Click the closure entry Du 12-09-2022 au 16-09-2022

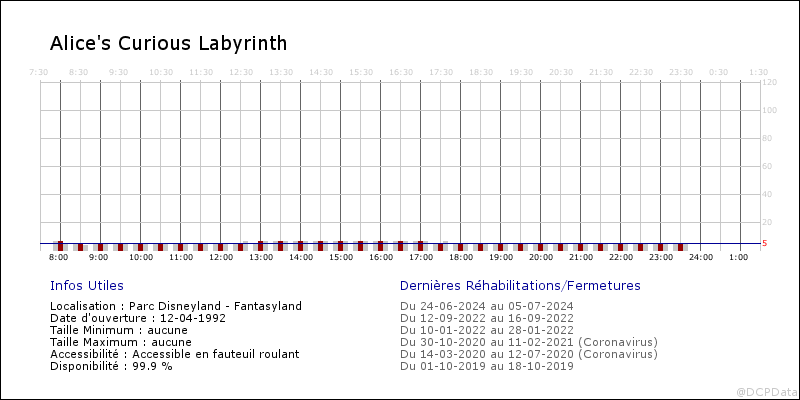point(486,318)
